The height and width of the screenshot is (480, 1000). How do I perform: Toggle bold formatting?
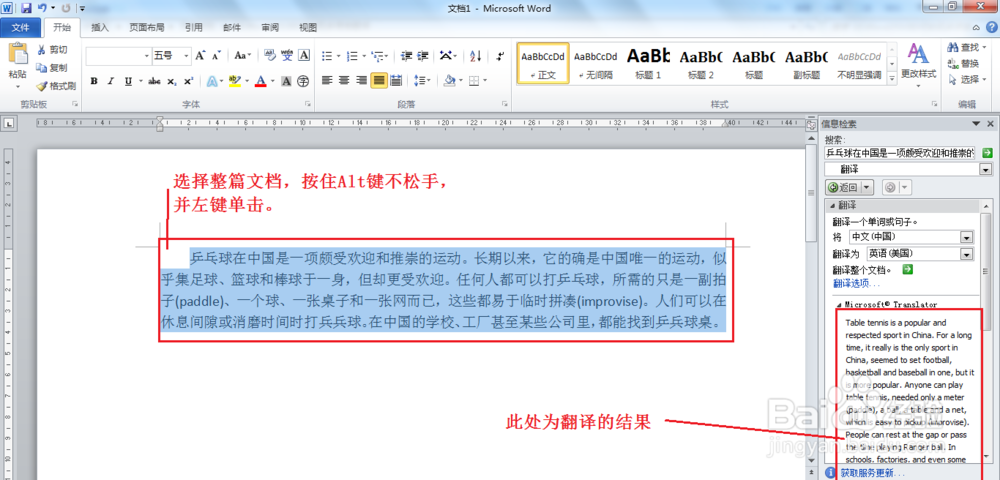(94, 81)
